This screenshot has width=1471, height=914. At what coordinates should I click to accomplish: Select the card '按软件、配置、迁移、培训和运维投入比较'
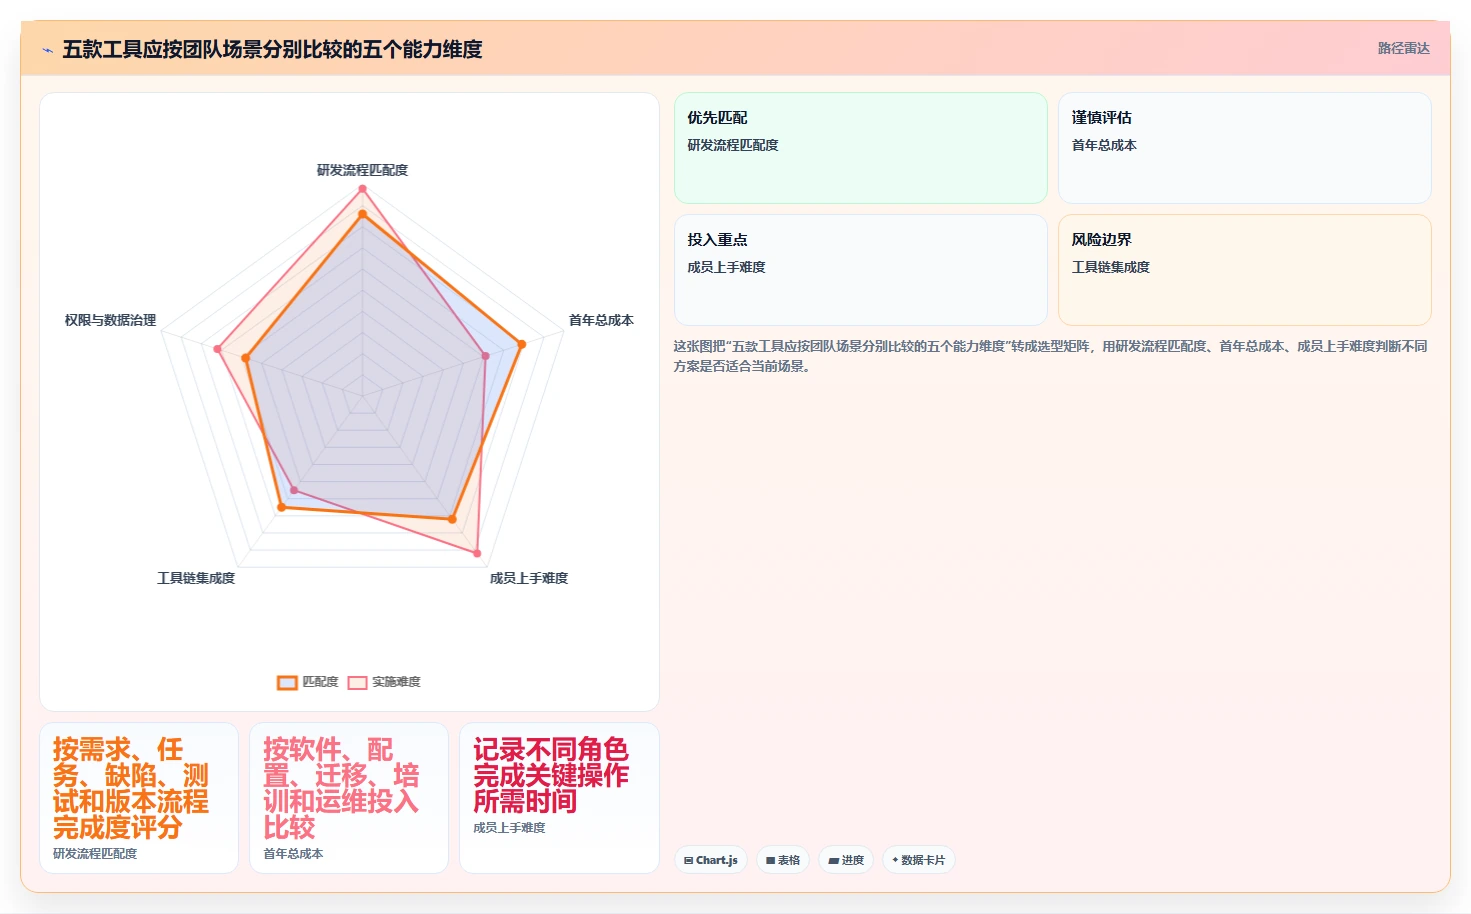pos(349,798)
